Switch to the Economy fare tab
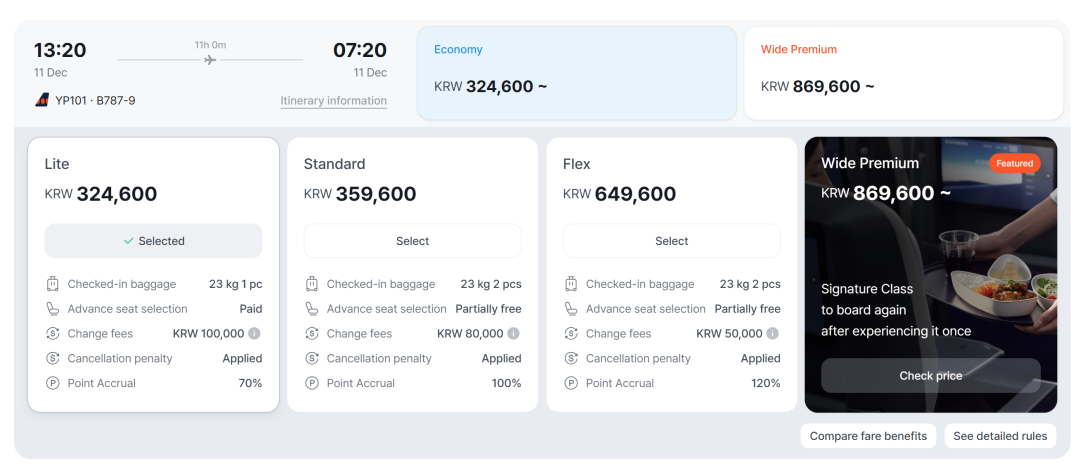Screen dimensions: 1080x466 click(576, 73)
